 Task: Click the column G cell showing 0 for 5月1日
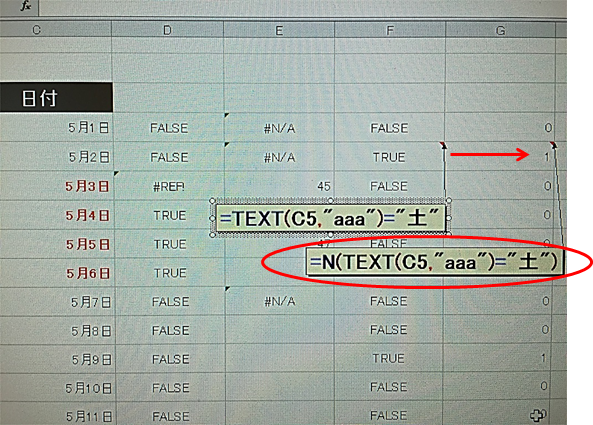500,127
